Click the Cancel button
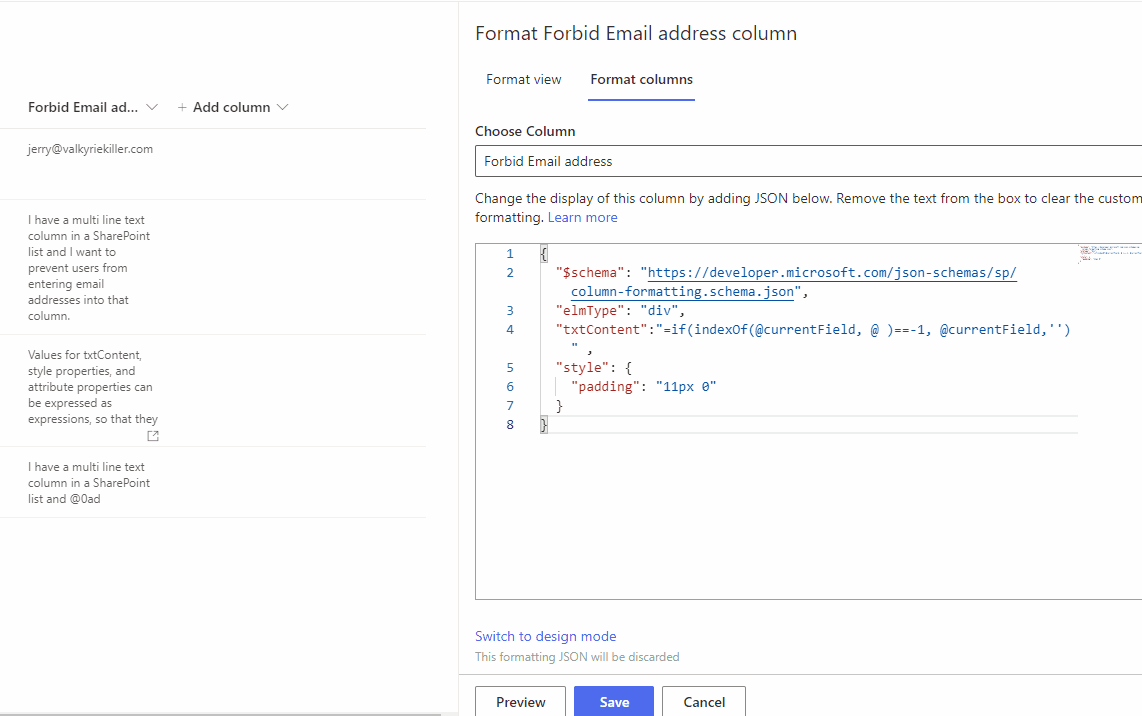The height and width of the screenshot is (716, 1142). coord(703,701)
